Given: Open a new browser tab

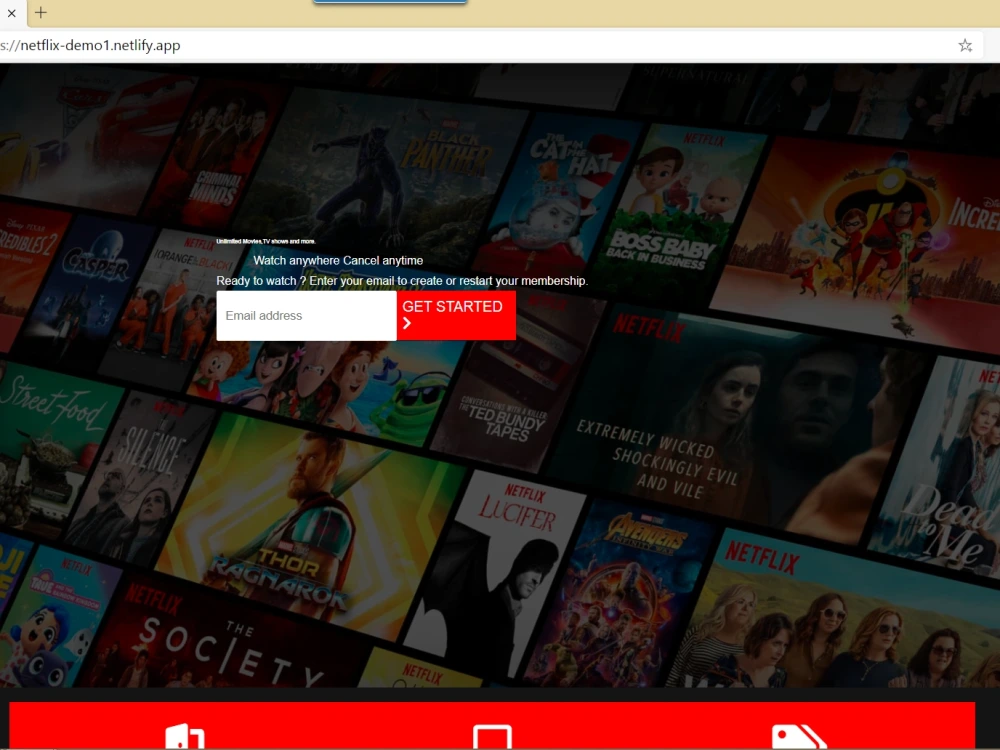Looking at the screenshot, I should click(x=41, y=12).
